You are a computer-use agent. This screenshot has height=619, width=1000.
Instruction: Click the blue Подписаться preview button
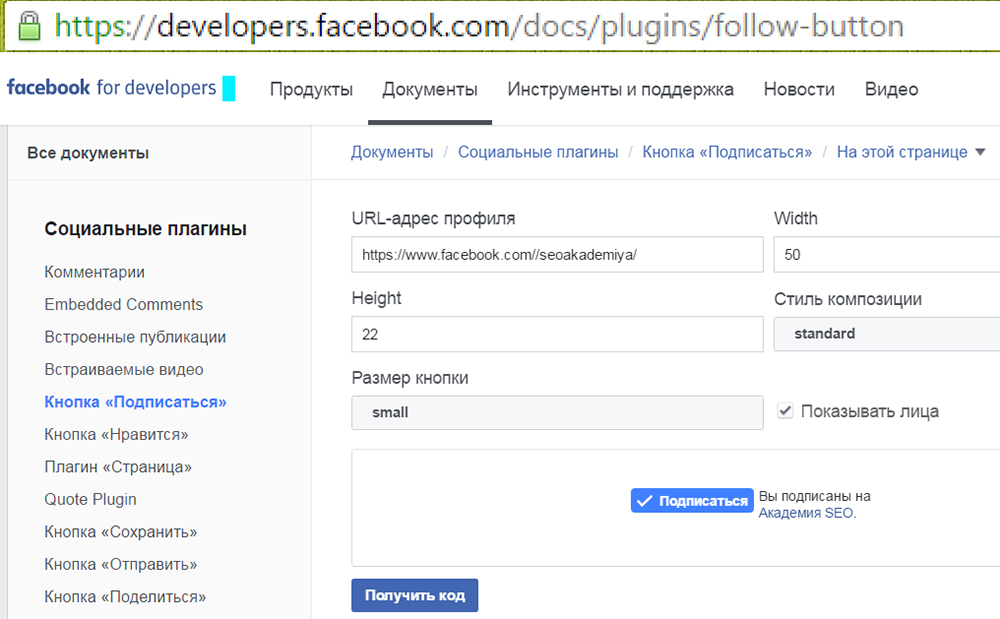[x=692, y=500]
